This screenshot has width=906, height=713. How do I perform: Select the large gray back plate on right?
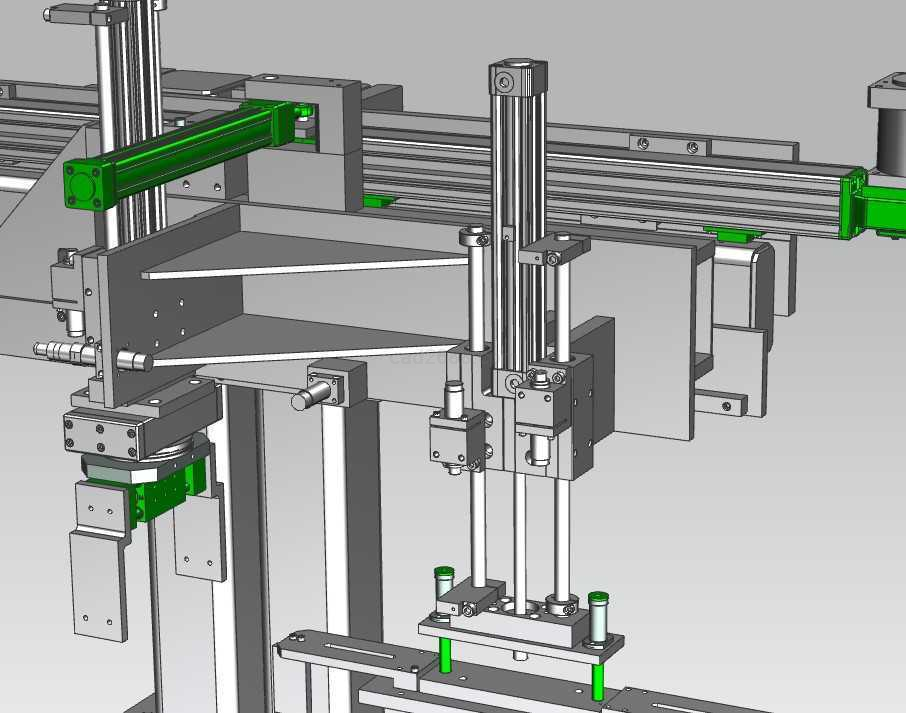650,340
